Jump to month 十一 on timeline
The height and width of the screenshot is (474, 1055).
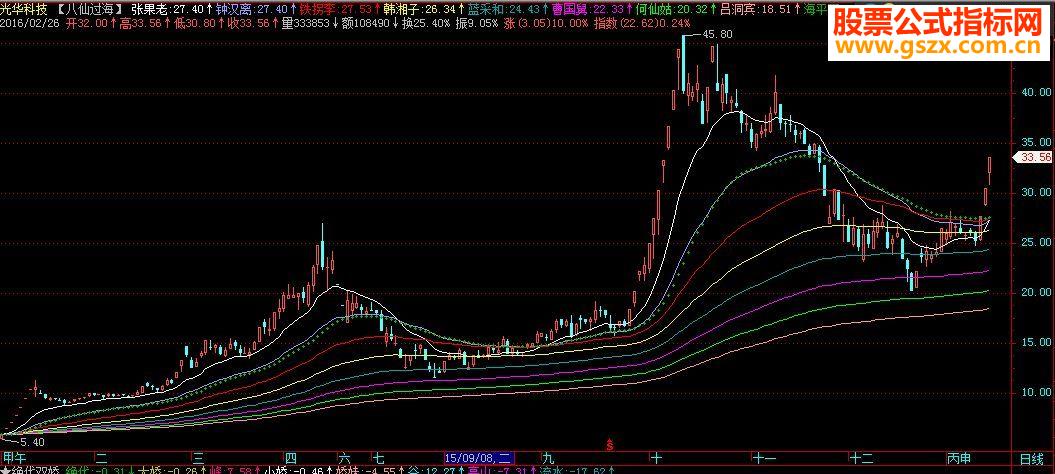(x=764, y=459)
